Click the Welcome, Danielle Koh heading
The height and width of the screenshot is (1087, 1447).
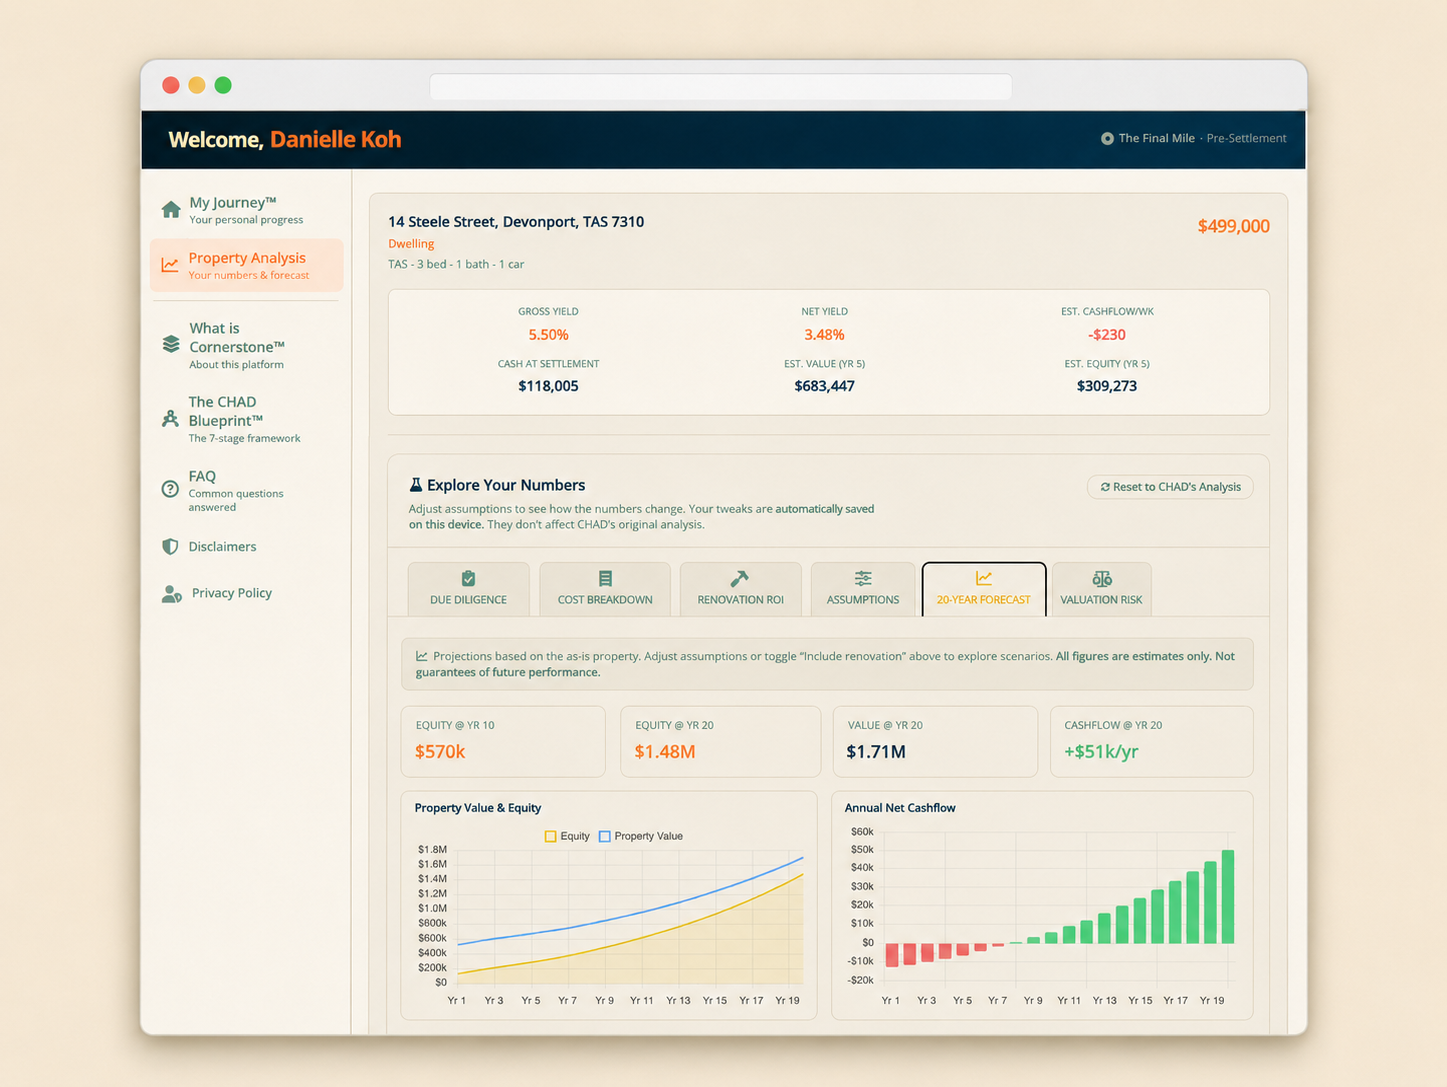284,140
